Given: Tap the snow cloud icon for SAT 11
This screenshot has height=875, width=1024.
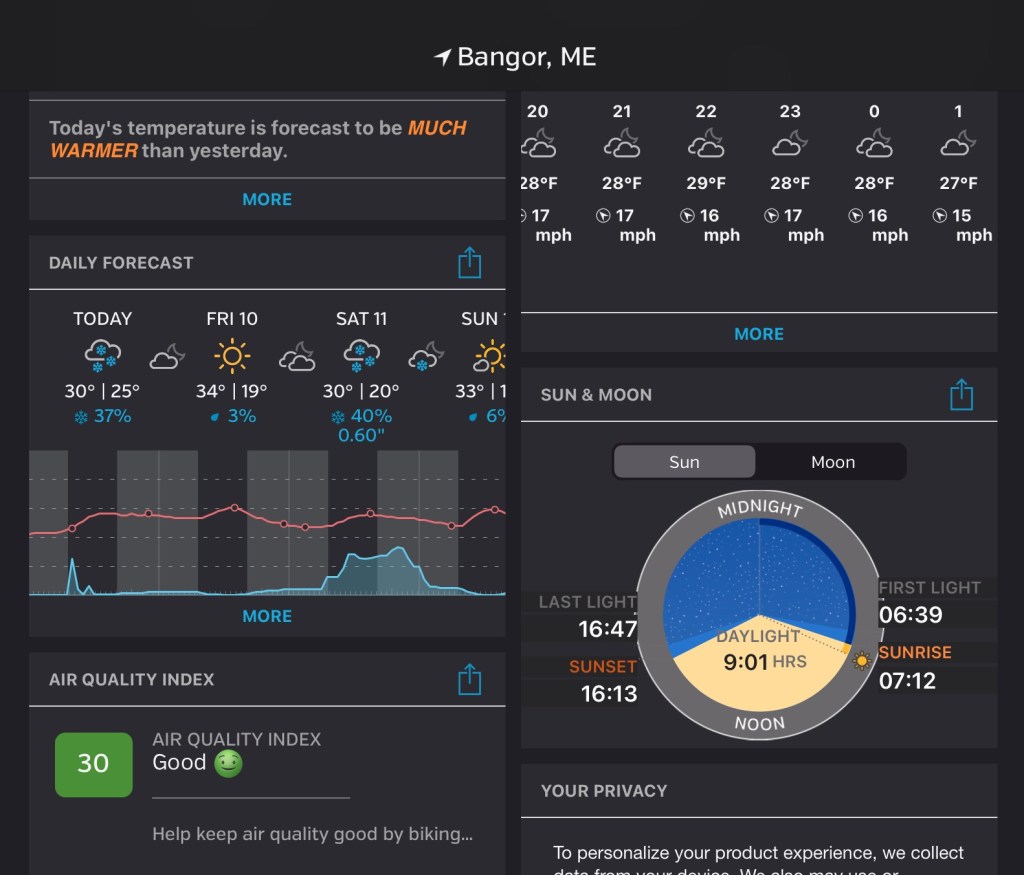Looking at the screenshot, I should (361, 355).
